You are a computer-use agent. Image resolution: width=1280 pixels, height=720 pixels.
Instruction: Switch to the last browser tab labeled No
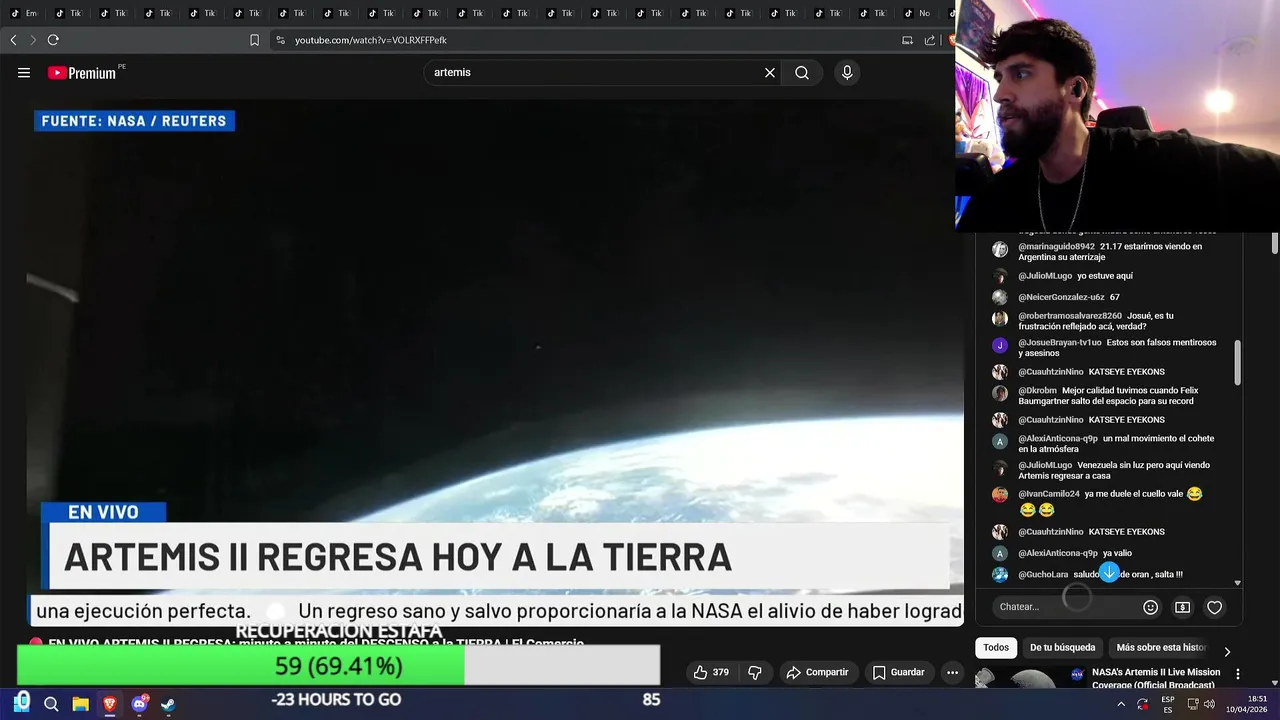pyautogui.click(x=916, y=13)
